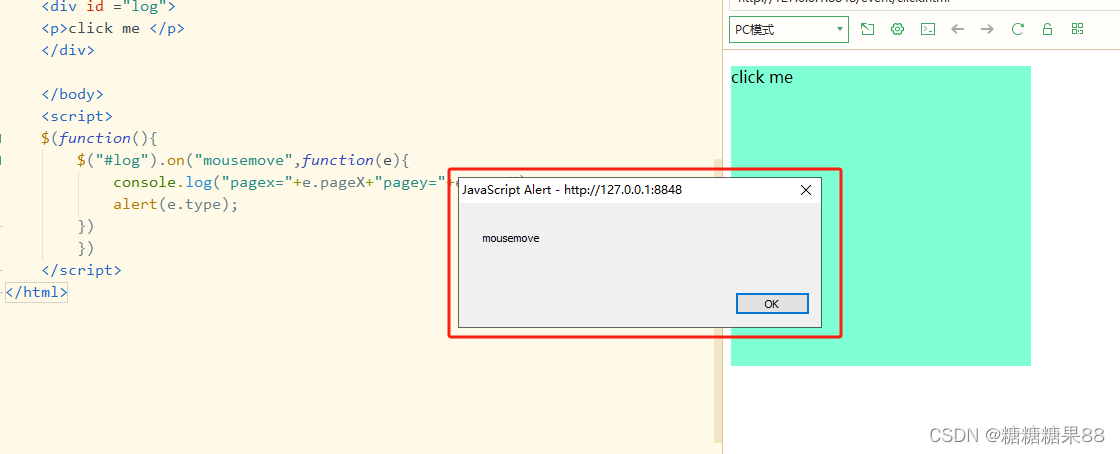Viewport: 1120px width, 454px height.
Task: Go forward with the right arrow
Action: point(987,29)
